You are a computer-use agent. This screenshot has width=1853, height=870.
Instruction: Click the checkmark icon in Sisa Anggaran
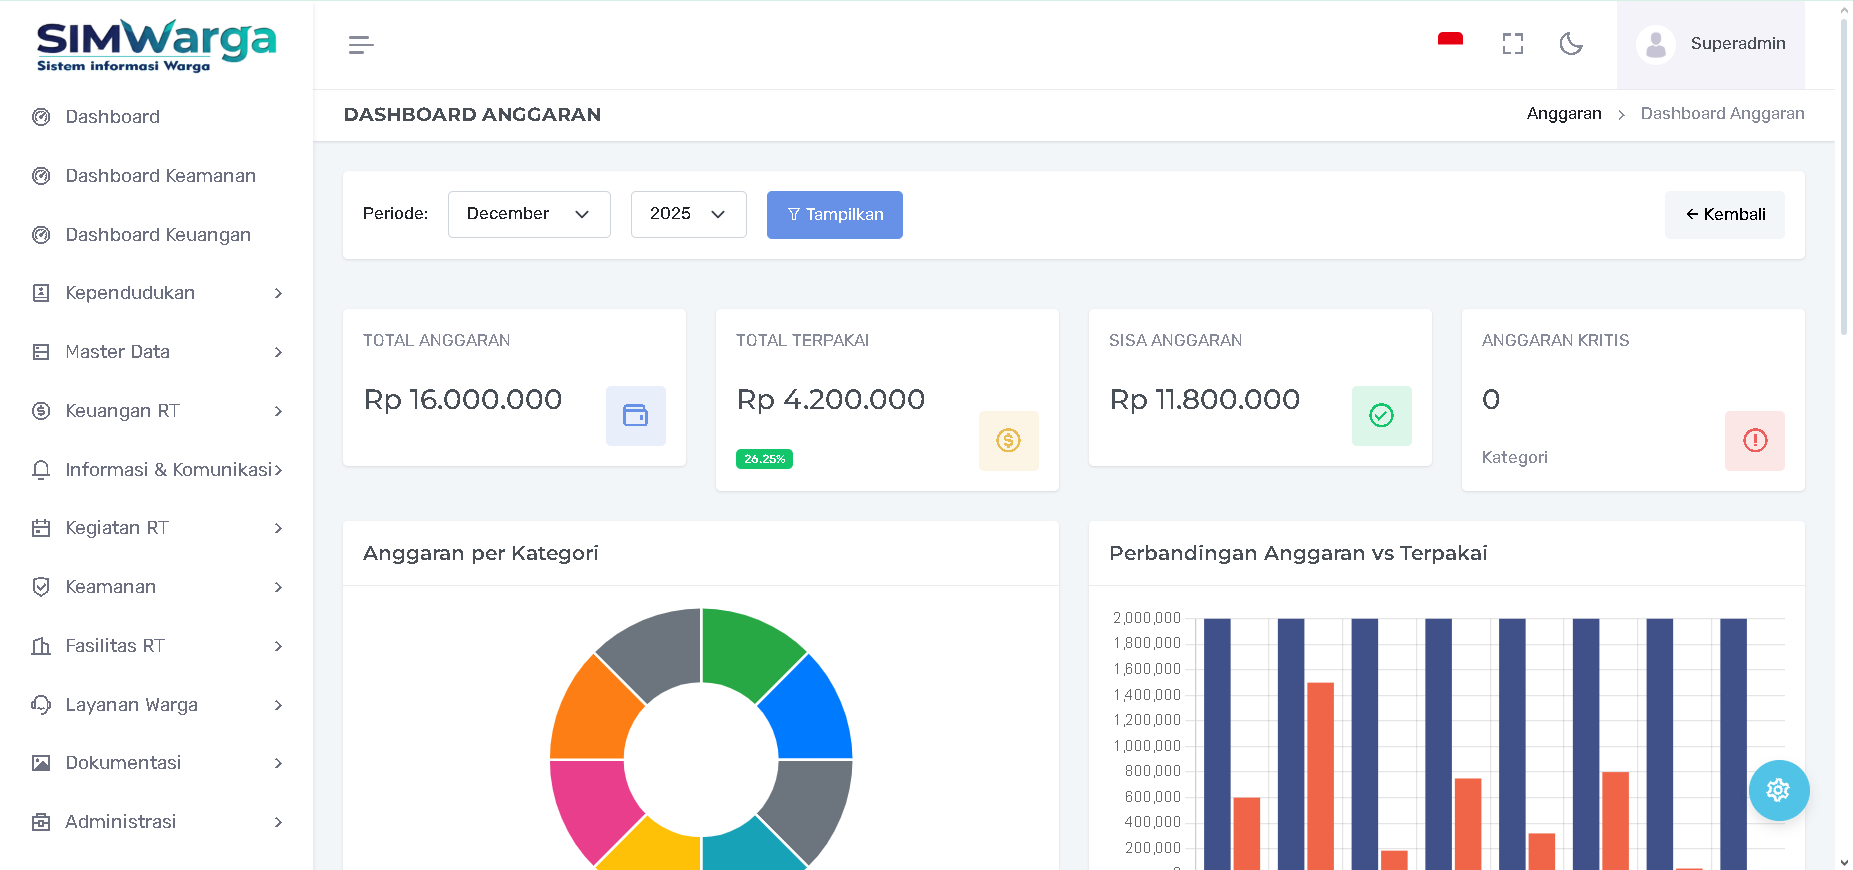point(1381,415)
